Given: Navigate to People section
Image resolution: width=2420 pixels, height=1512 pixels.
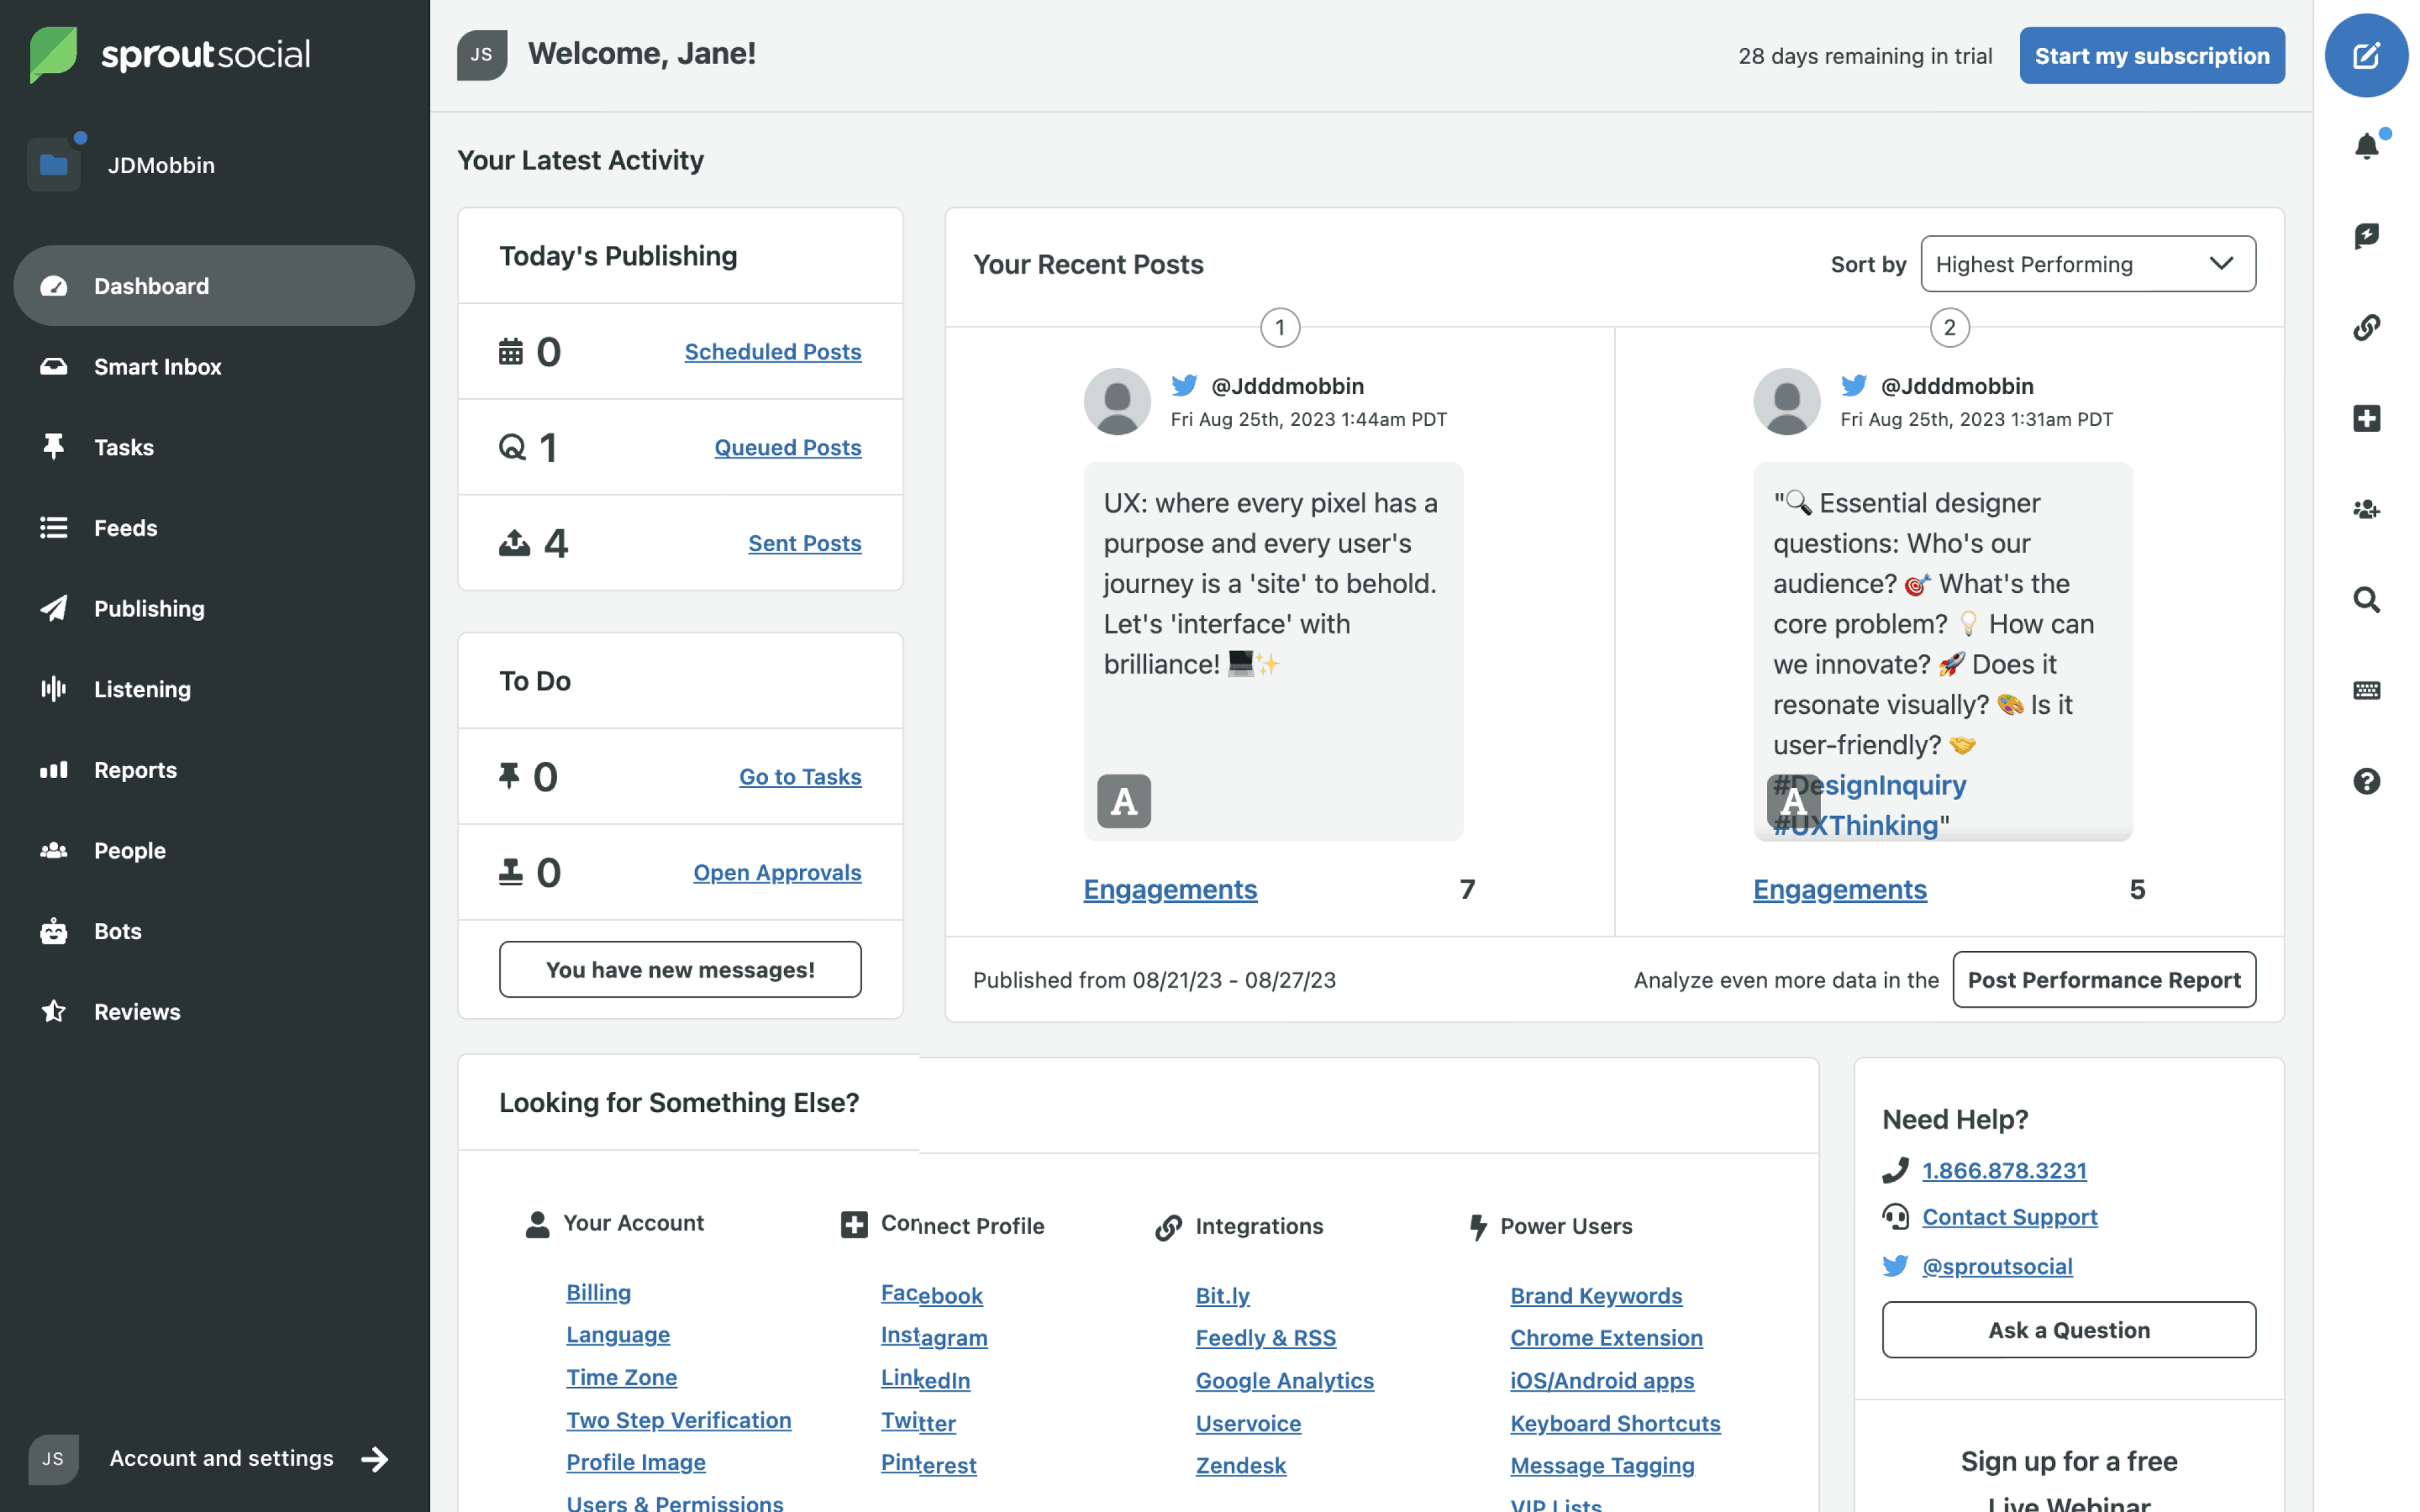Looking at the screenshot, I should (x=129, y=848).
